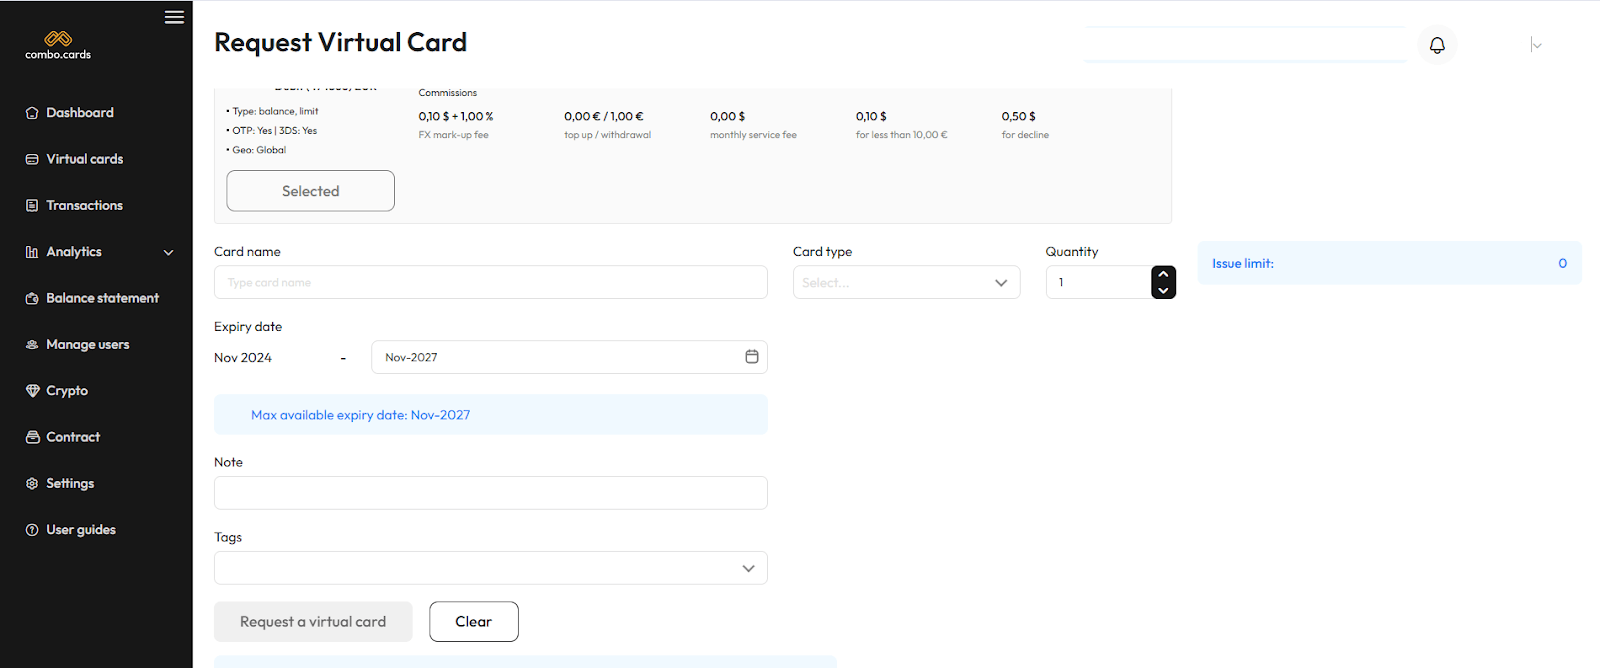Increase quantity with the up arrow
The image size is (1600, 668).
[x=1163, y=274]
